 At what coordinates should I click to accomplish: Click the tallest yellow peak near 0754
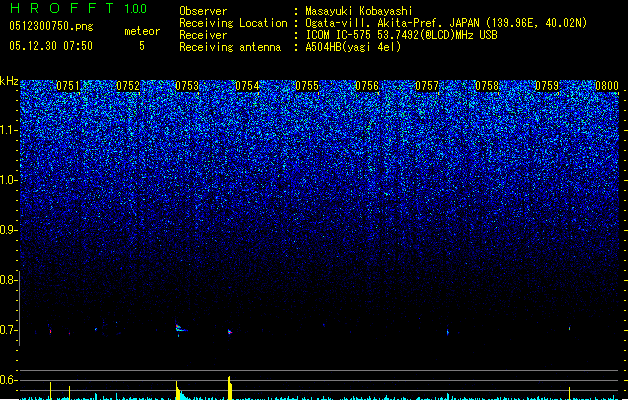pos(229,388)
